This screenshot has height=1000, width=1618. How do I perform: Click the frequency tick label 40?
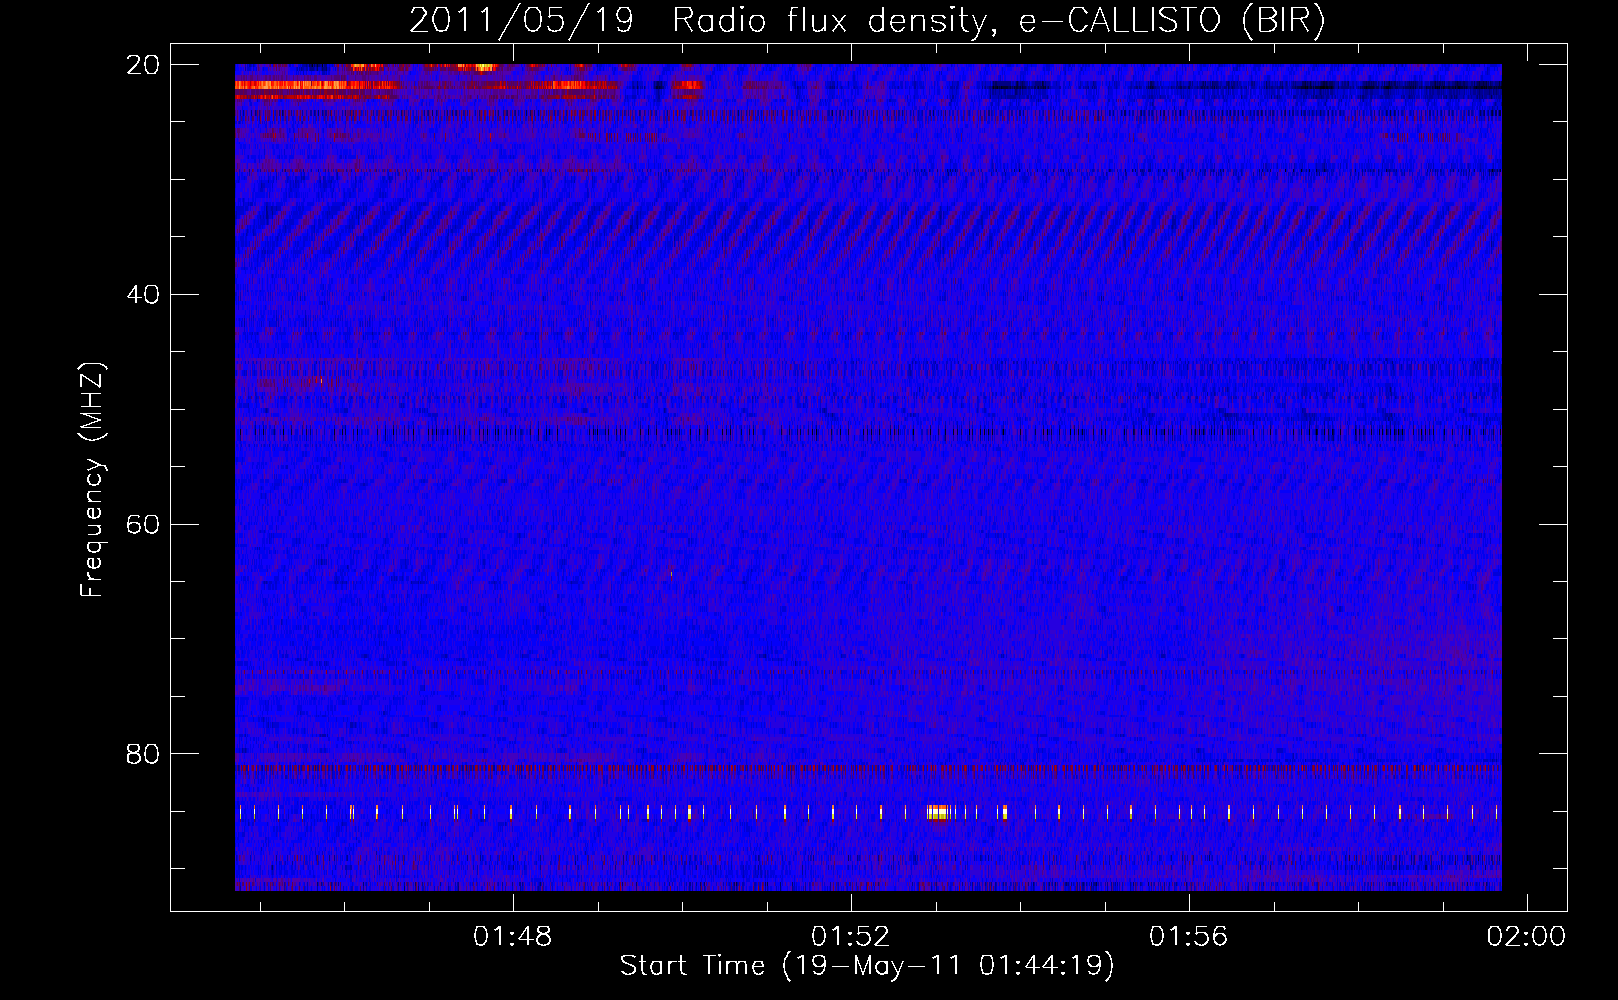click(142, 294)
